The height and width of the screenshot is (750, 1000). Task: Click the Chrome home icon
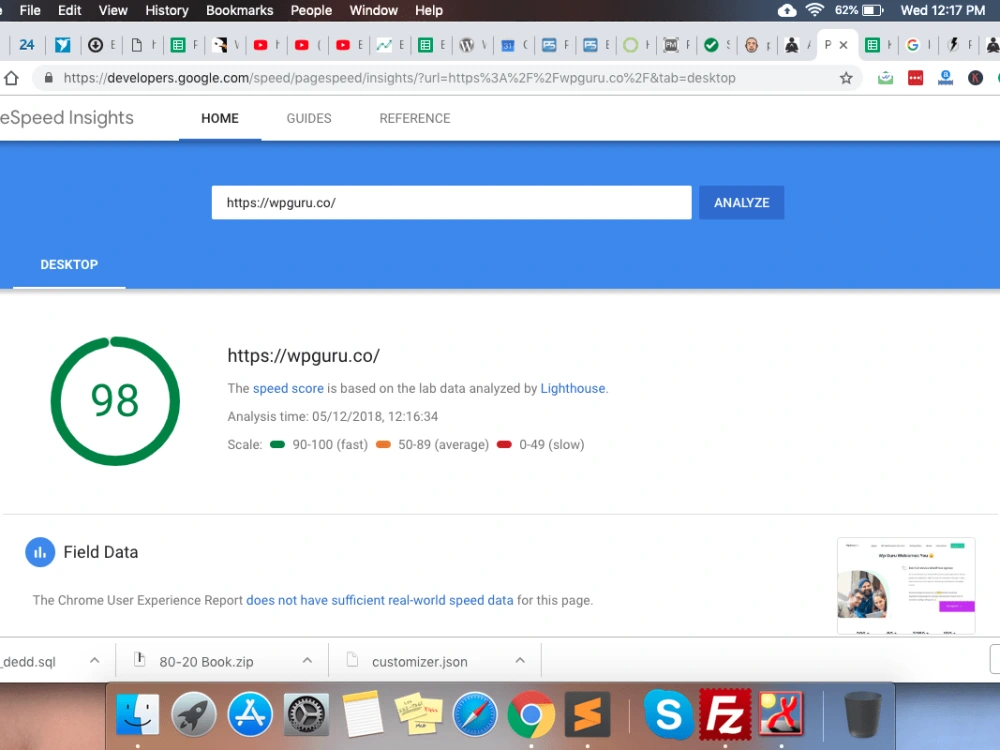pos(11,78)
